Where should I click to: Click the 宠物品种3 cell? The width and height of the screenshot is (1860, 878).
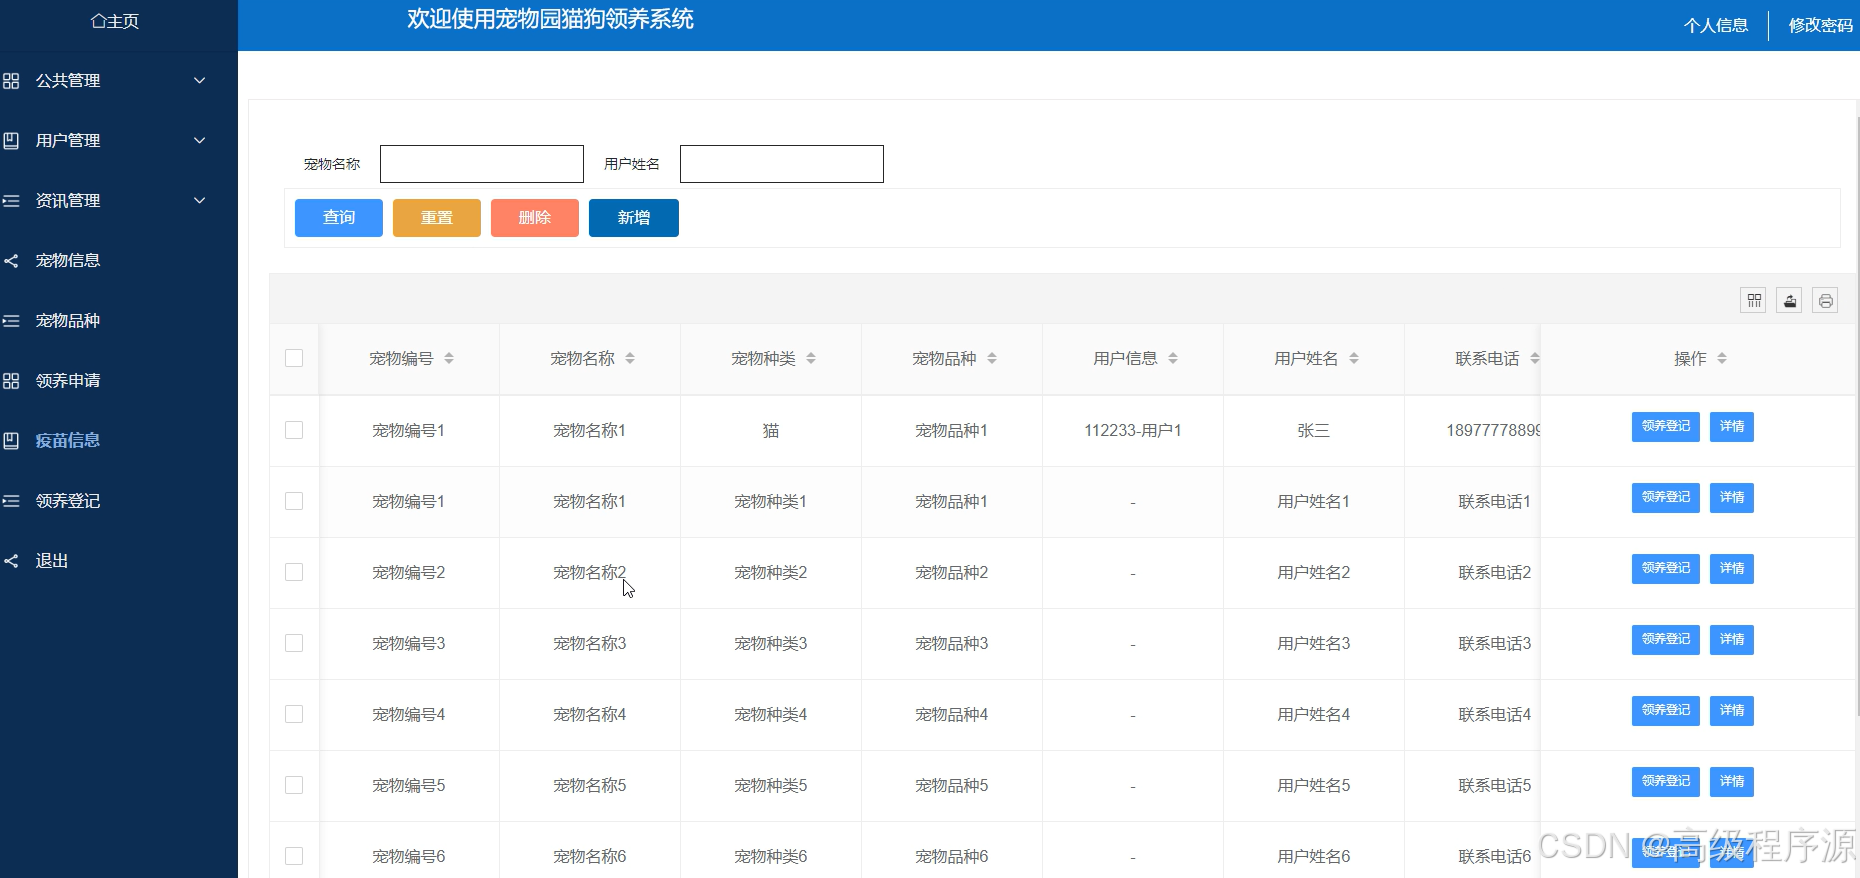[x=952, y=644]
